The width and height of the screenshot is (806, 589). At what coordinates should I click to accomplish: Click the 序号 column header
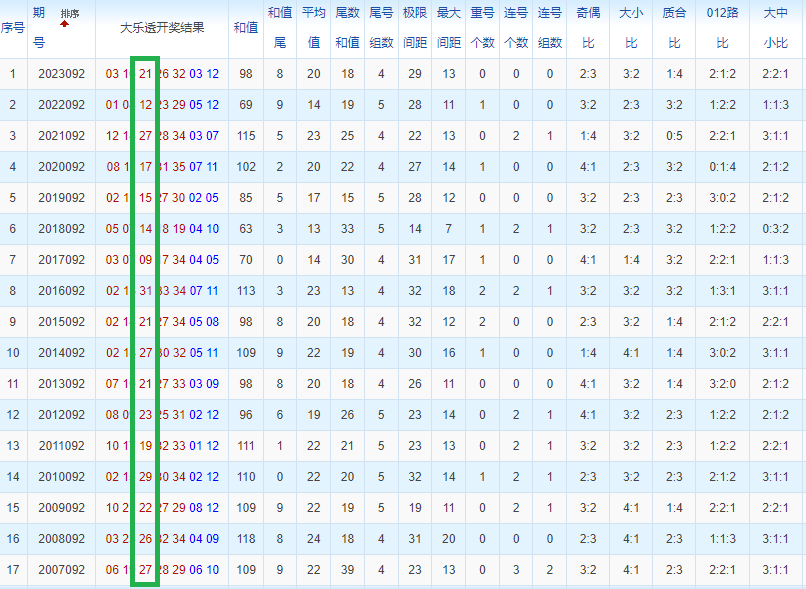pos(13,28)
